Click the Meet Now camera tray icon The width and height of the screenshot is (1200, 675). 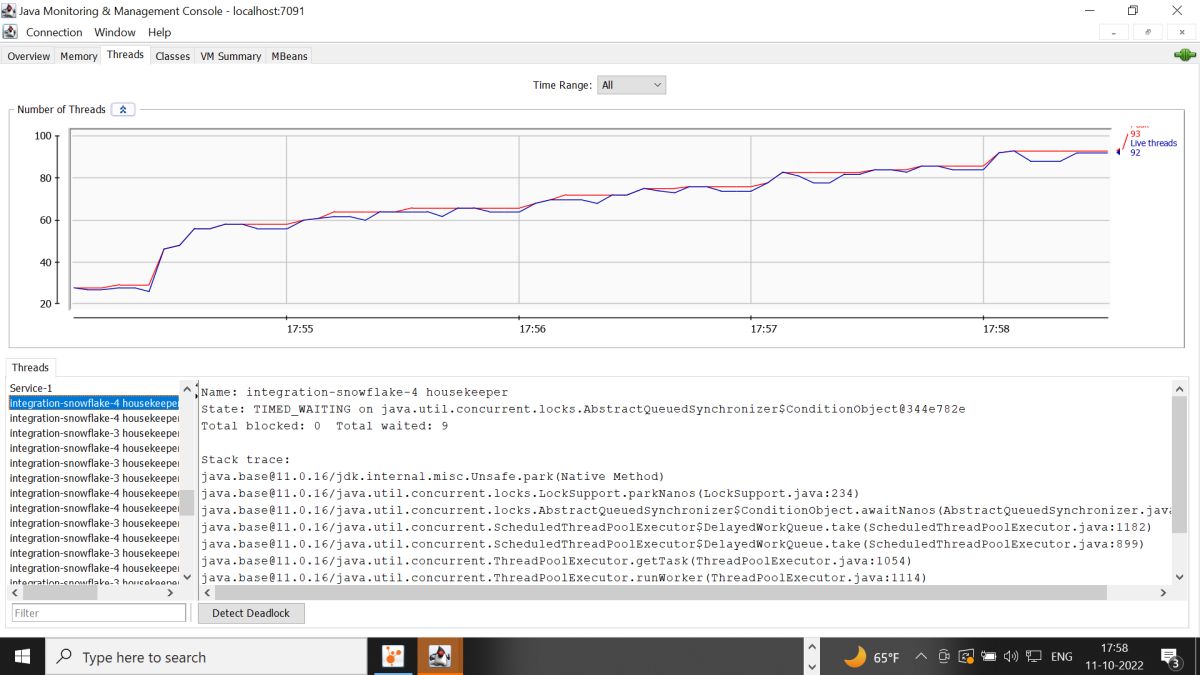[x=944, y=657]
